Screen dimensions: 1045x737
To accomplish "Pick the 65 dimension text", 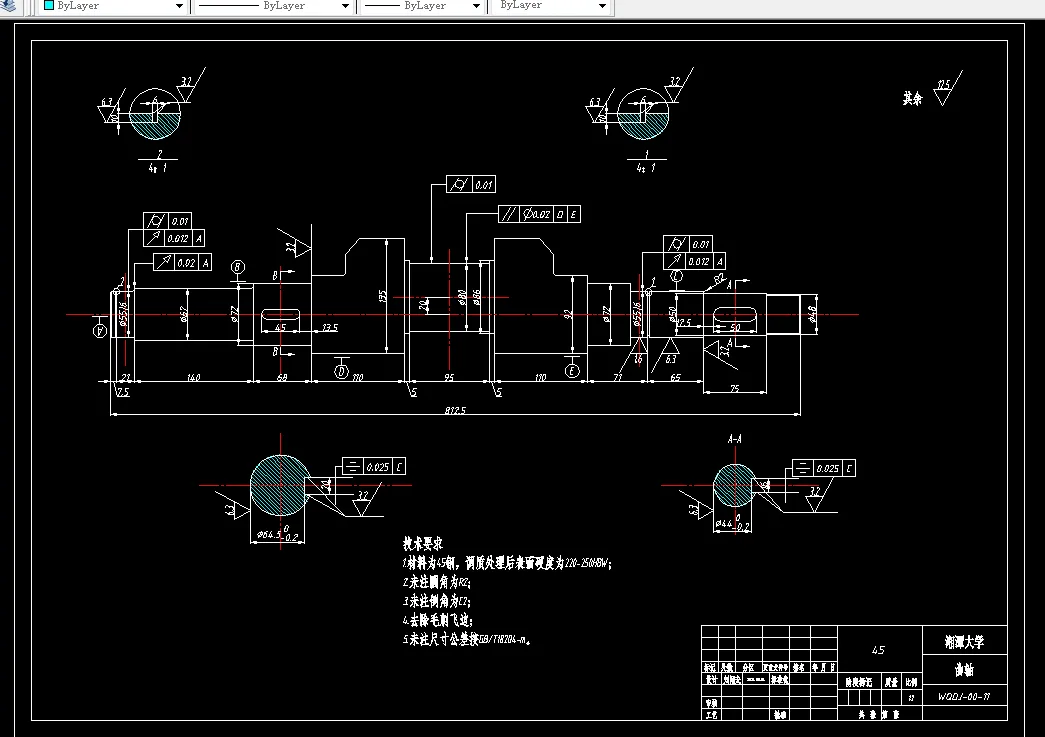I will (675, 377).
